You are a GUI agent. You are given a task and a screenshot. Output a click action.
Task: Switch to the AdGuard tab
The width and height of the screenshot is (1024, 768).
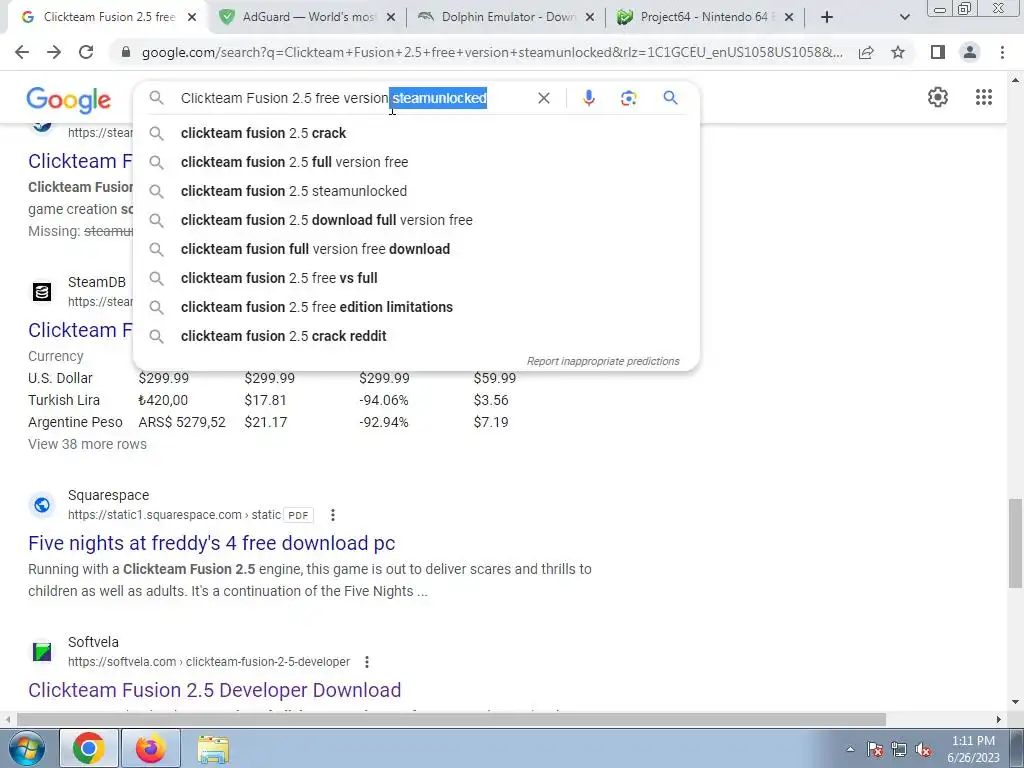pyautogui.click(x=308, y=18)
